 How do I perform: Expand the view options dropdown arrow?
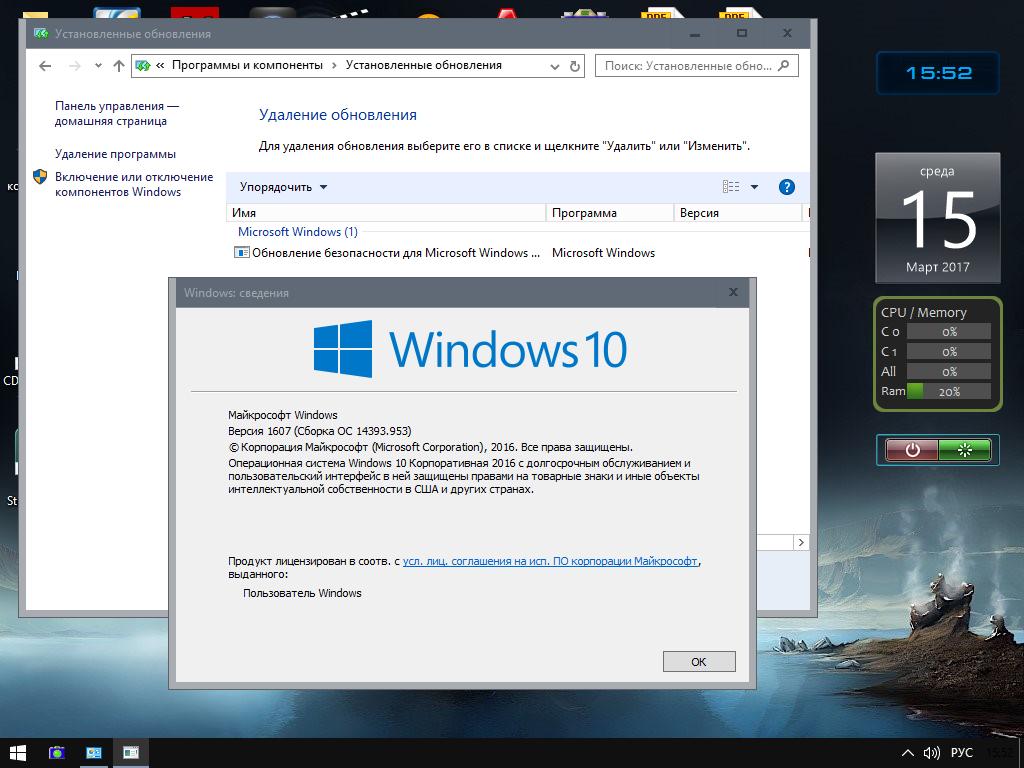coord(754,187)
